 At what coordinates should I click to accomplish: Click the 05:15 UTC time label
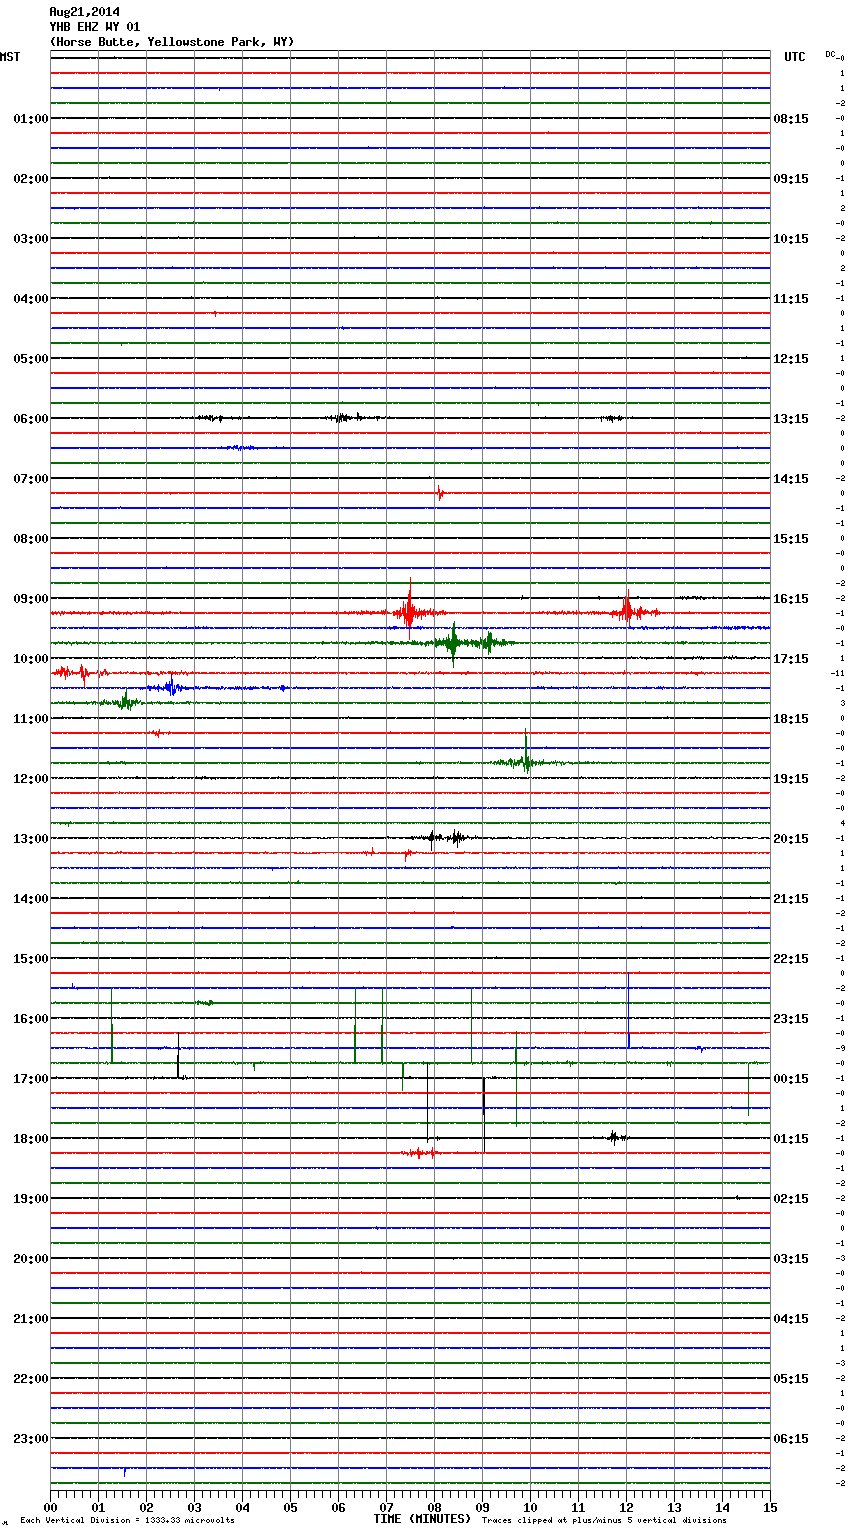(791, 1379)
